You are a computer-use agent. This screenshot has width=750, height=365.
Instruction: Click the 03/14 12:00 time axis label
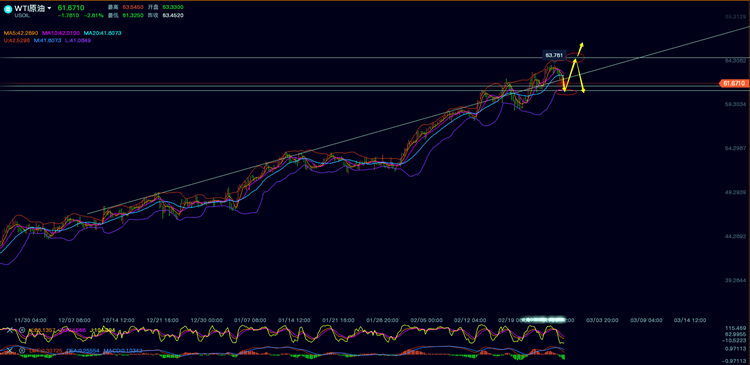[690, 320]
